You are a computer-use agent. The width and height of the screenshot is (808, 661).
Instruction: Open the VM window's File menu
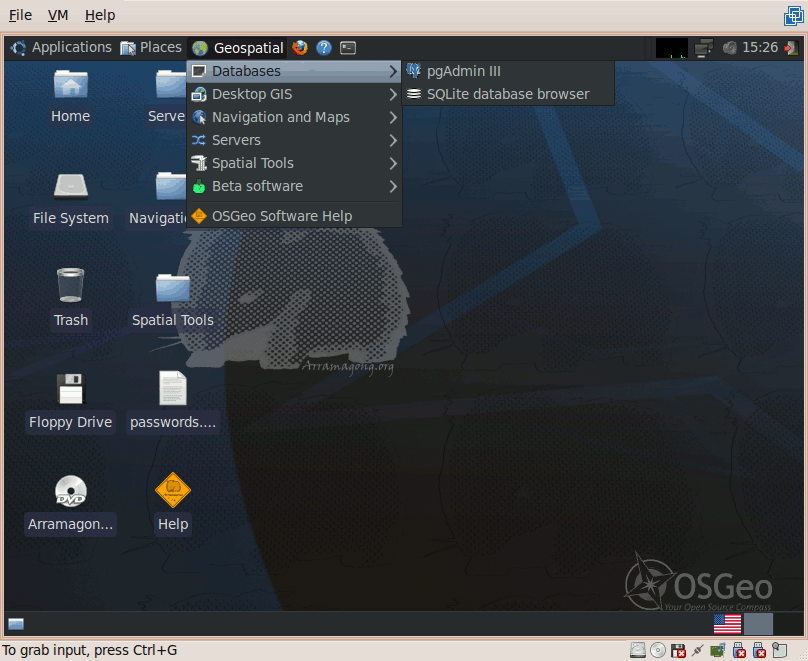click(20, 15)
